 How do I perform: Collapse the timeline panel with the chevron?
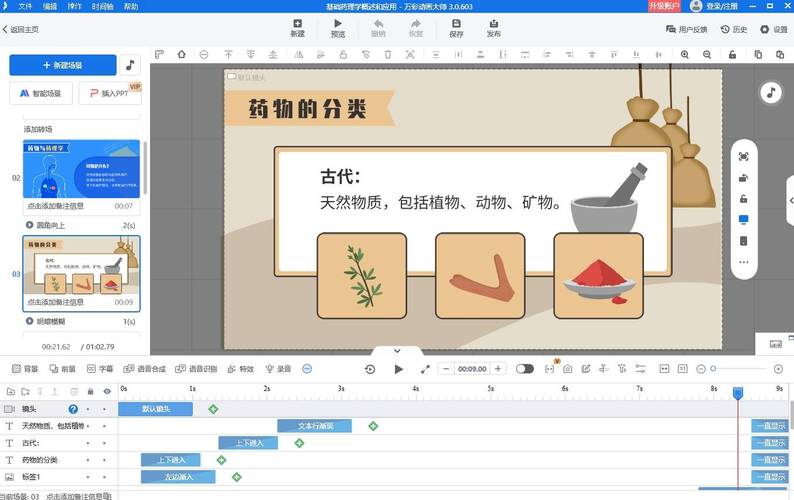click(x=397, y=351)
